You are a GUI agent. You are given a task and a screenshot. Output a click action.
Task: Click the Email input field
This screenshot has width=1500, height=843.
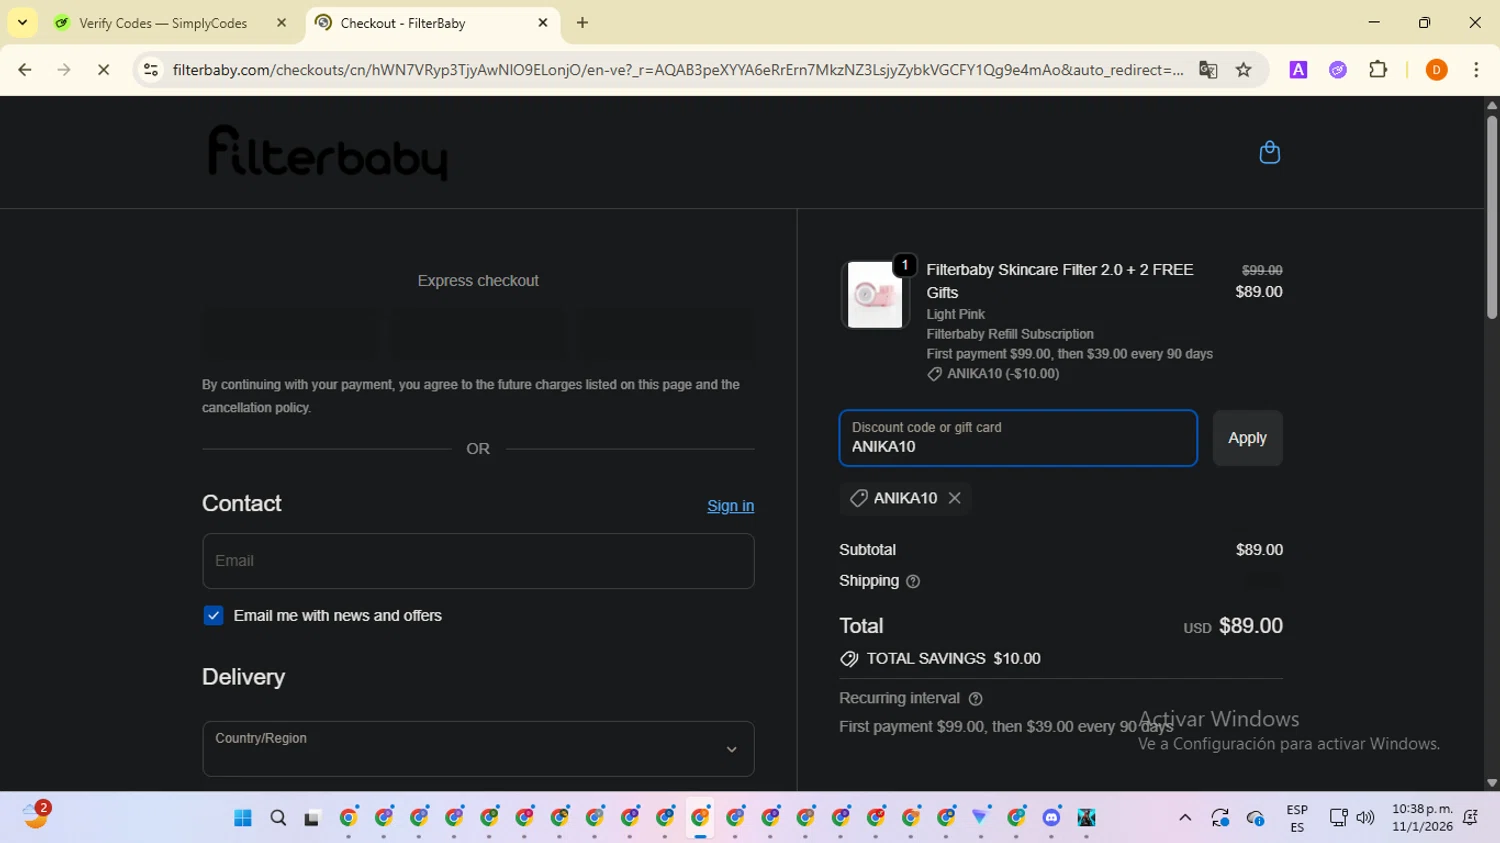[478, 561]
